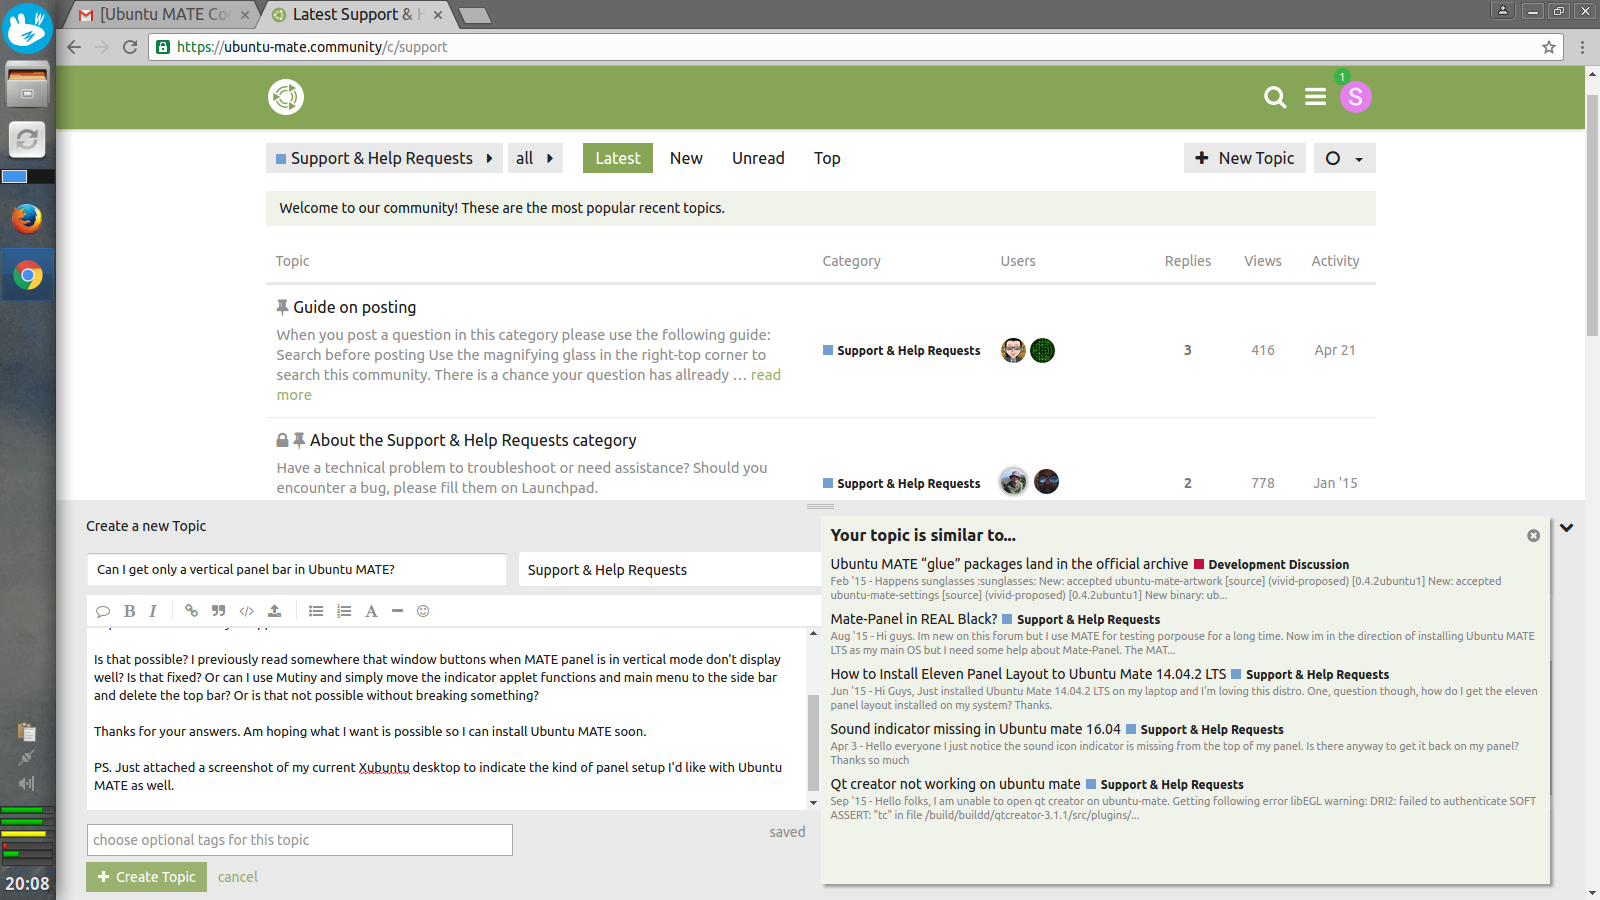Open the site search magnifier icon
This screenshot has width=1600, height=900.
(x=1275, y=97)
